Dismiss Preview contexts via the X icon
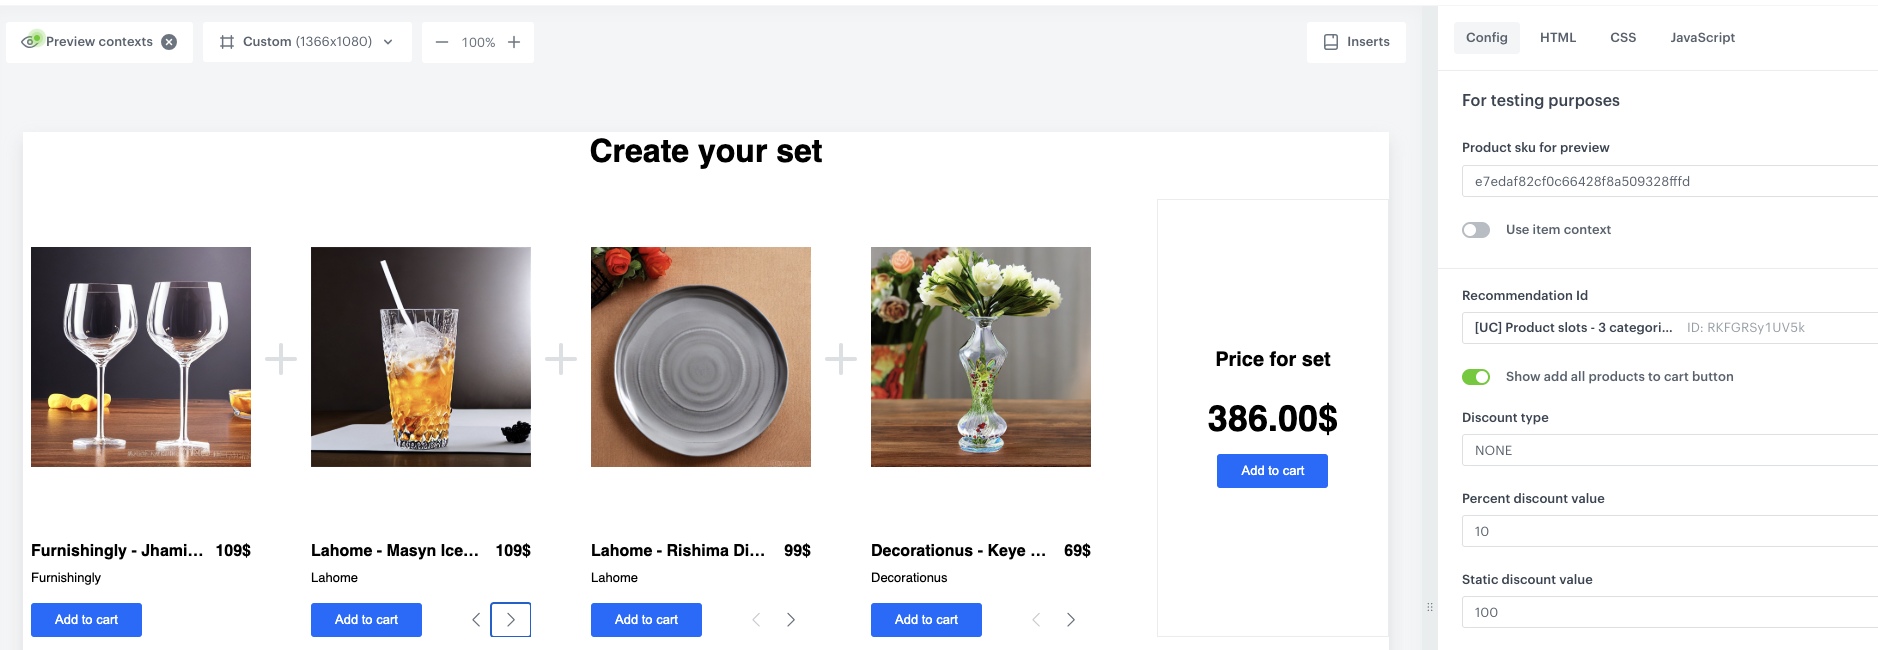 click(x=169, y=41)
